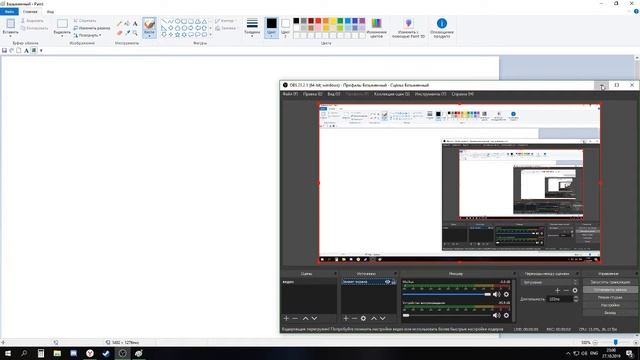The image size is (640, 360).
Task: Select Color 2 box in Paint
Action: point(285,28)
